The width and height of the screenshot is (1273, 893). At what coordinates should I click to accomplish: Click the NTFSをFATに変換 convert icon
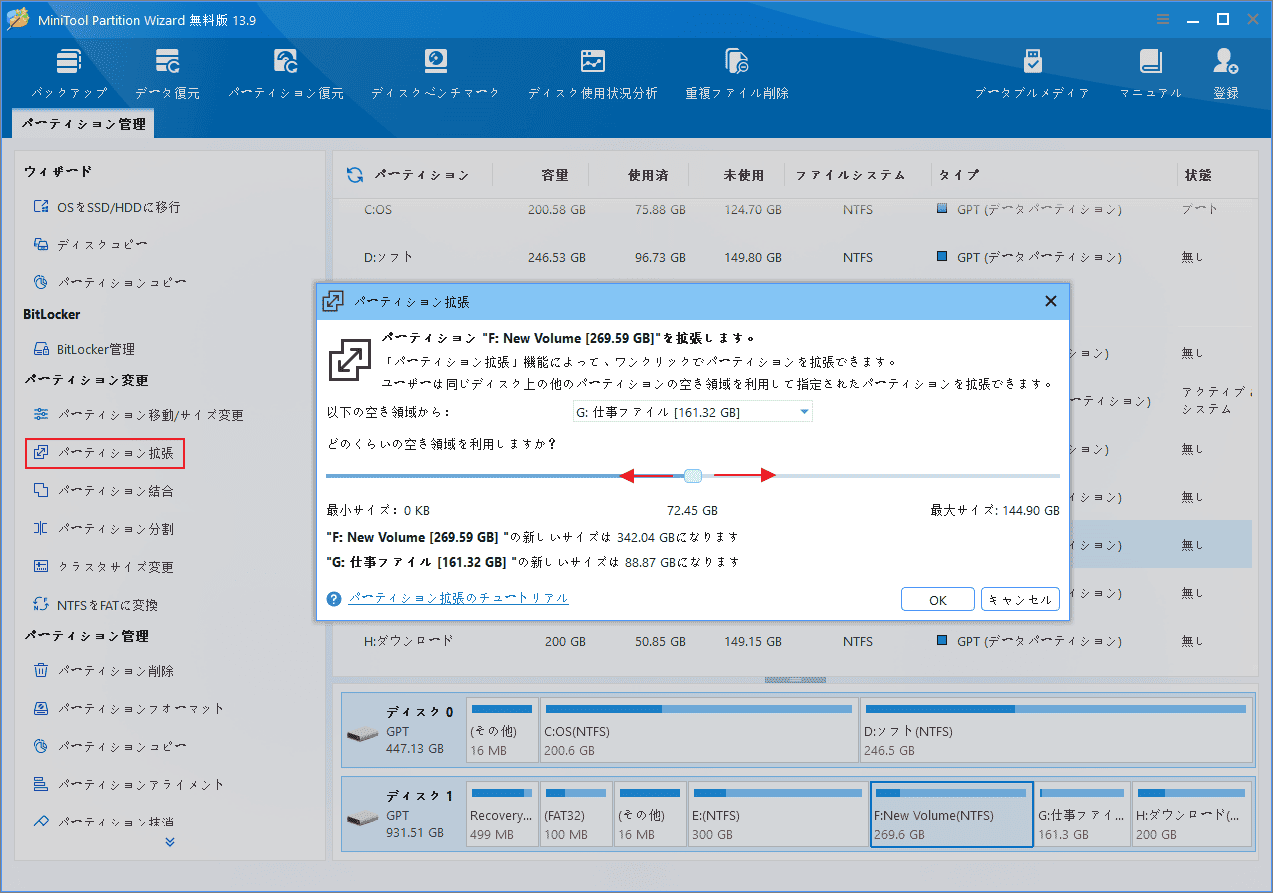[x=41, y=605]
